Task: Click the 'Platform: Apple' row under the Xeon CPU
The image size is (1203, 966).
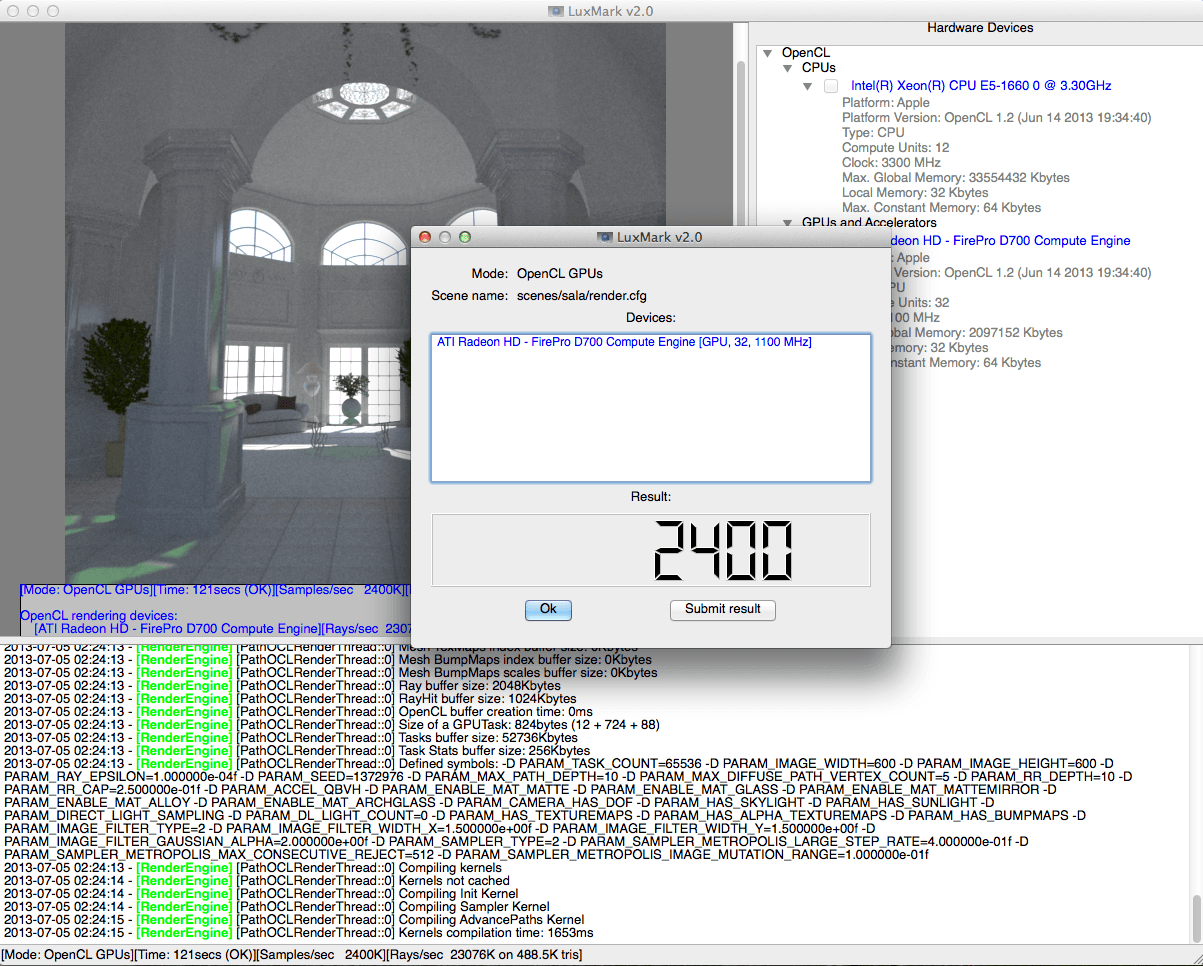Action: 886,103
